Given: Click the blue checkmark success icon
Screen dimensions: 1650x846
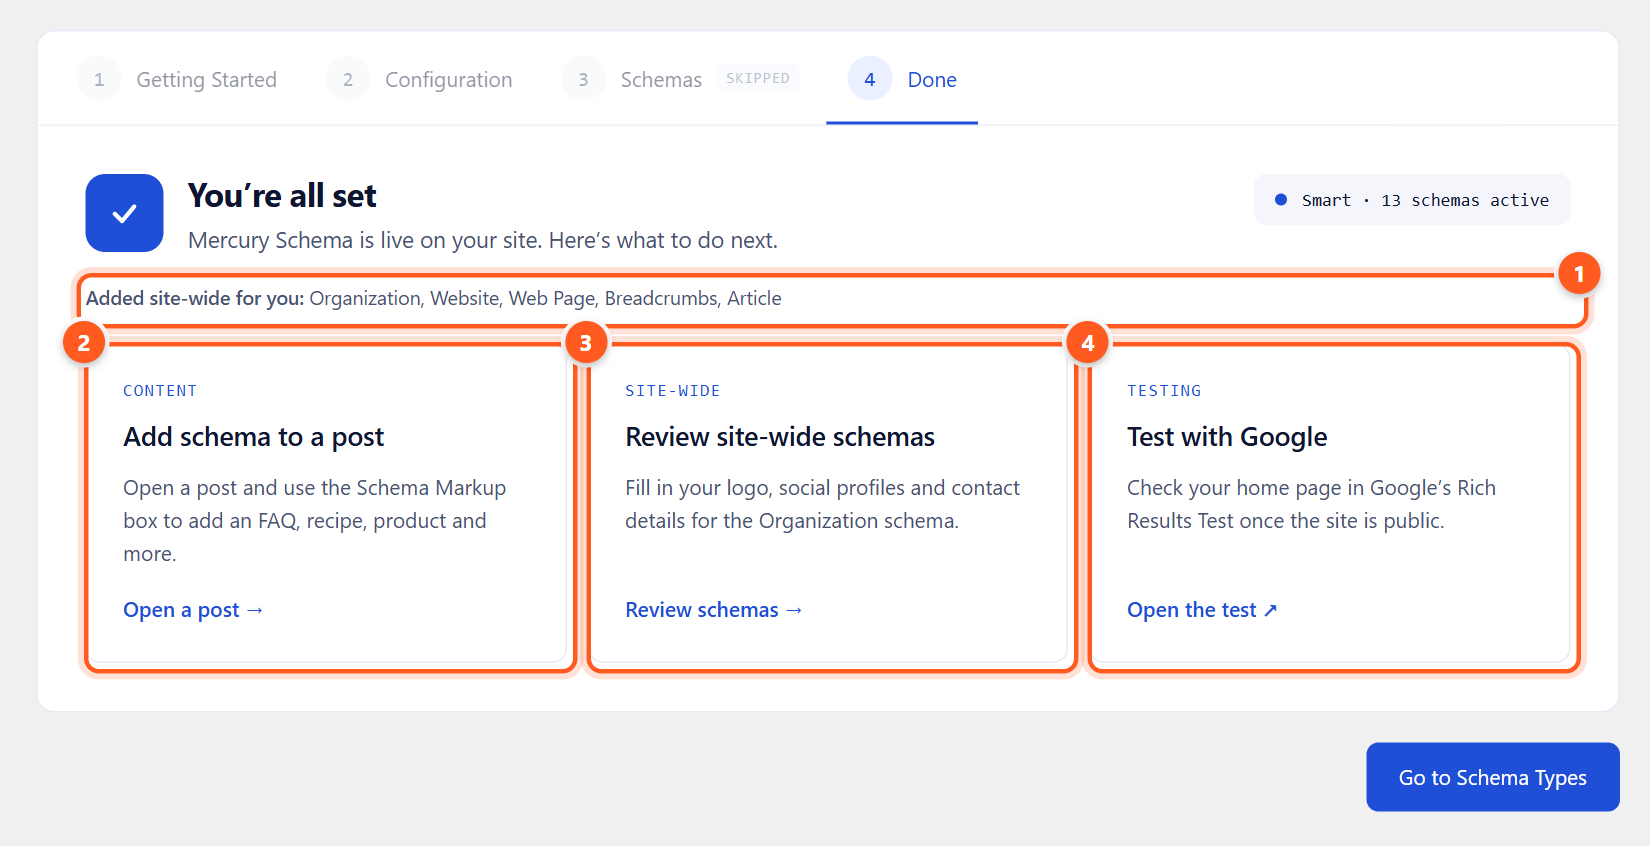Looking at the screenshot, I should (x=124, y=213).
